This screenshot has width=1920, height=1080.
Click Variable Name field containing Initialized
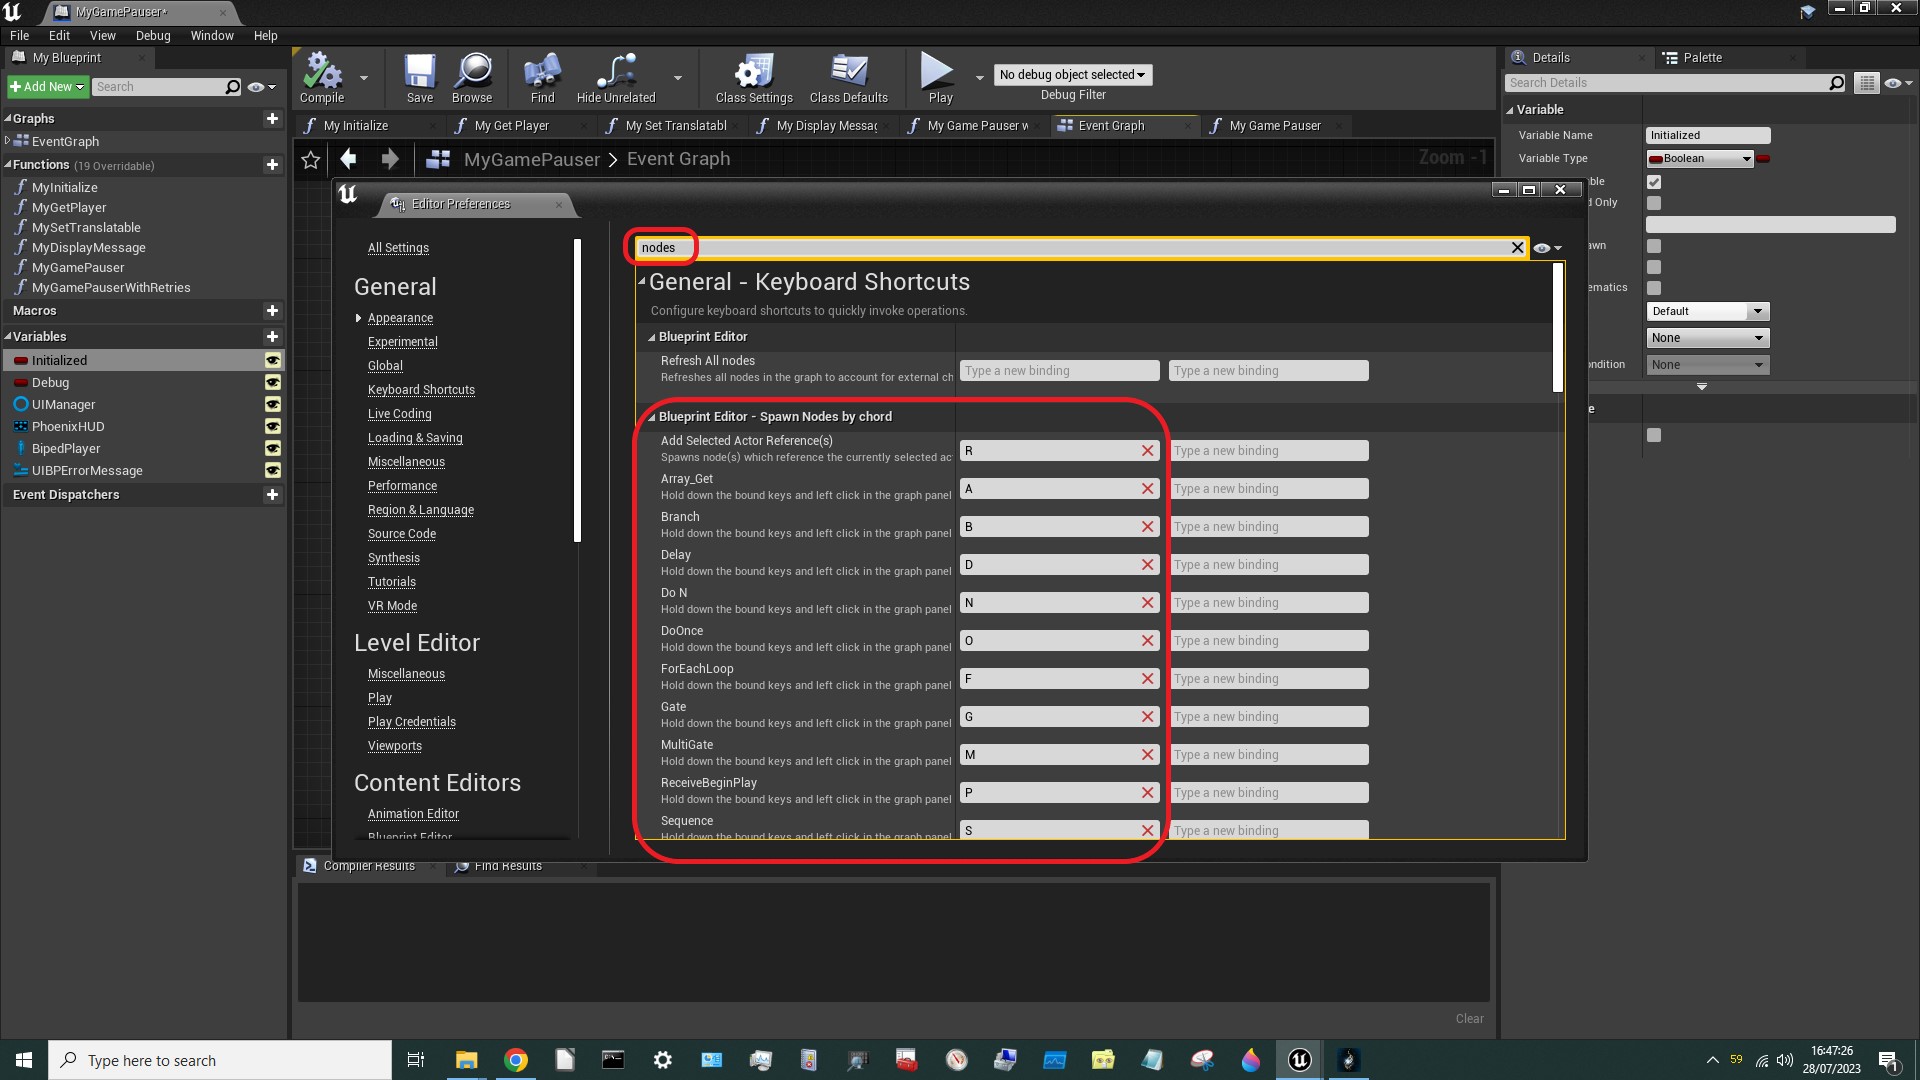point(1708,135)
